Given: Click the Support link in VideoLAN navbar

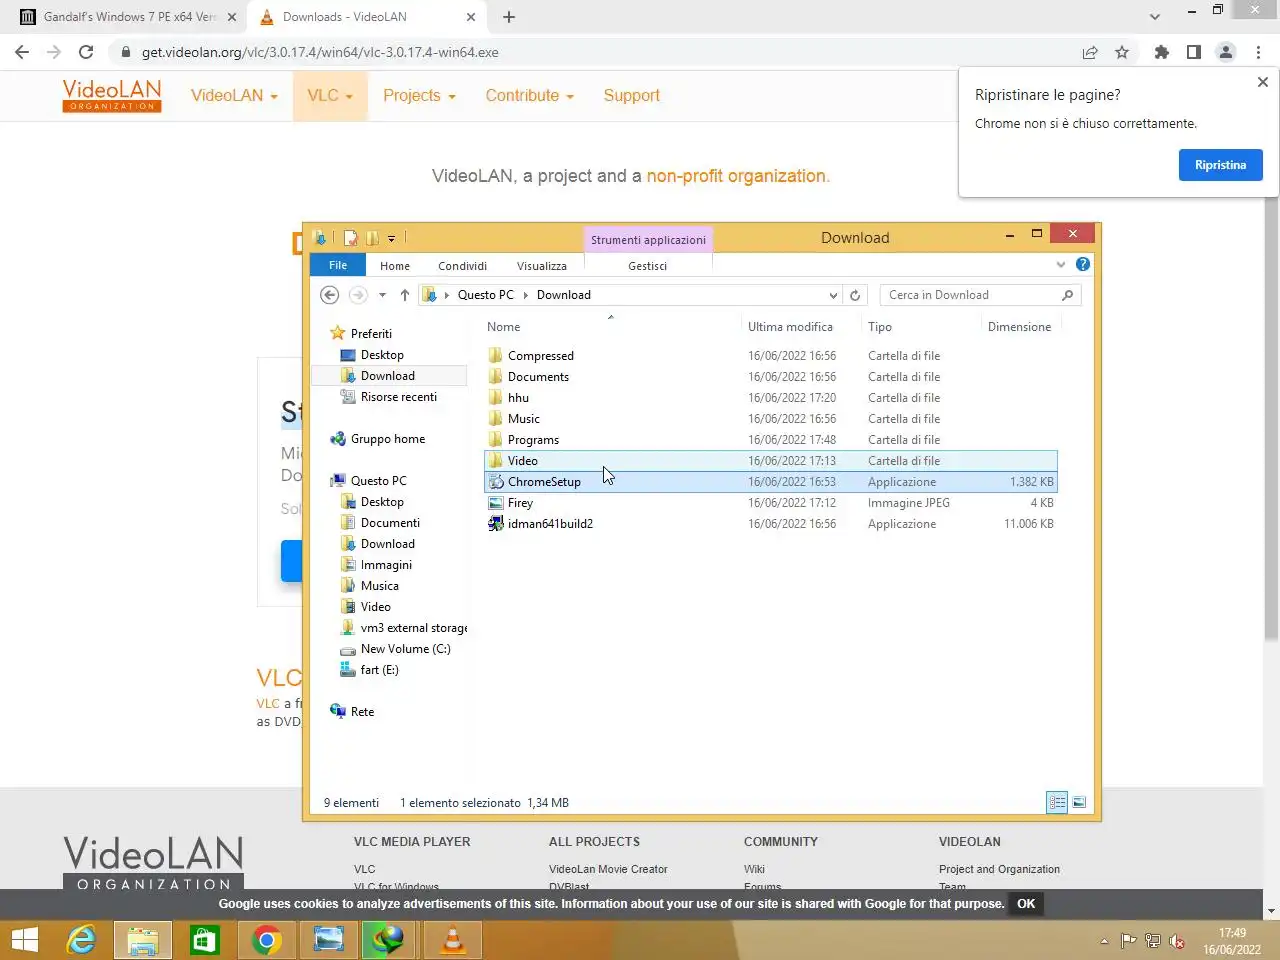Looking at the screenshot, I should 631,96.
